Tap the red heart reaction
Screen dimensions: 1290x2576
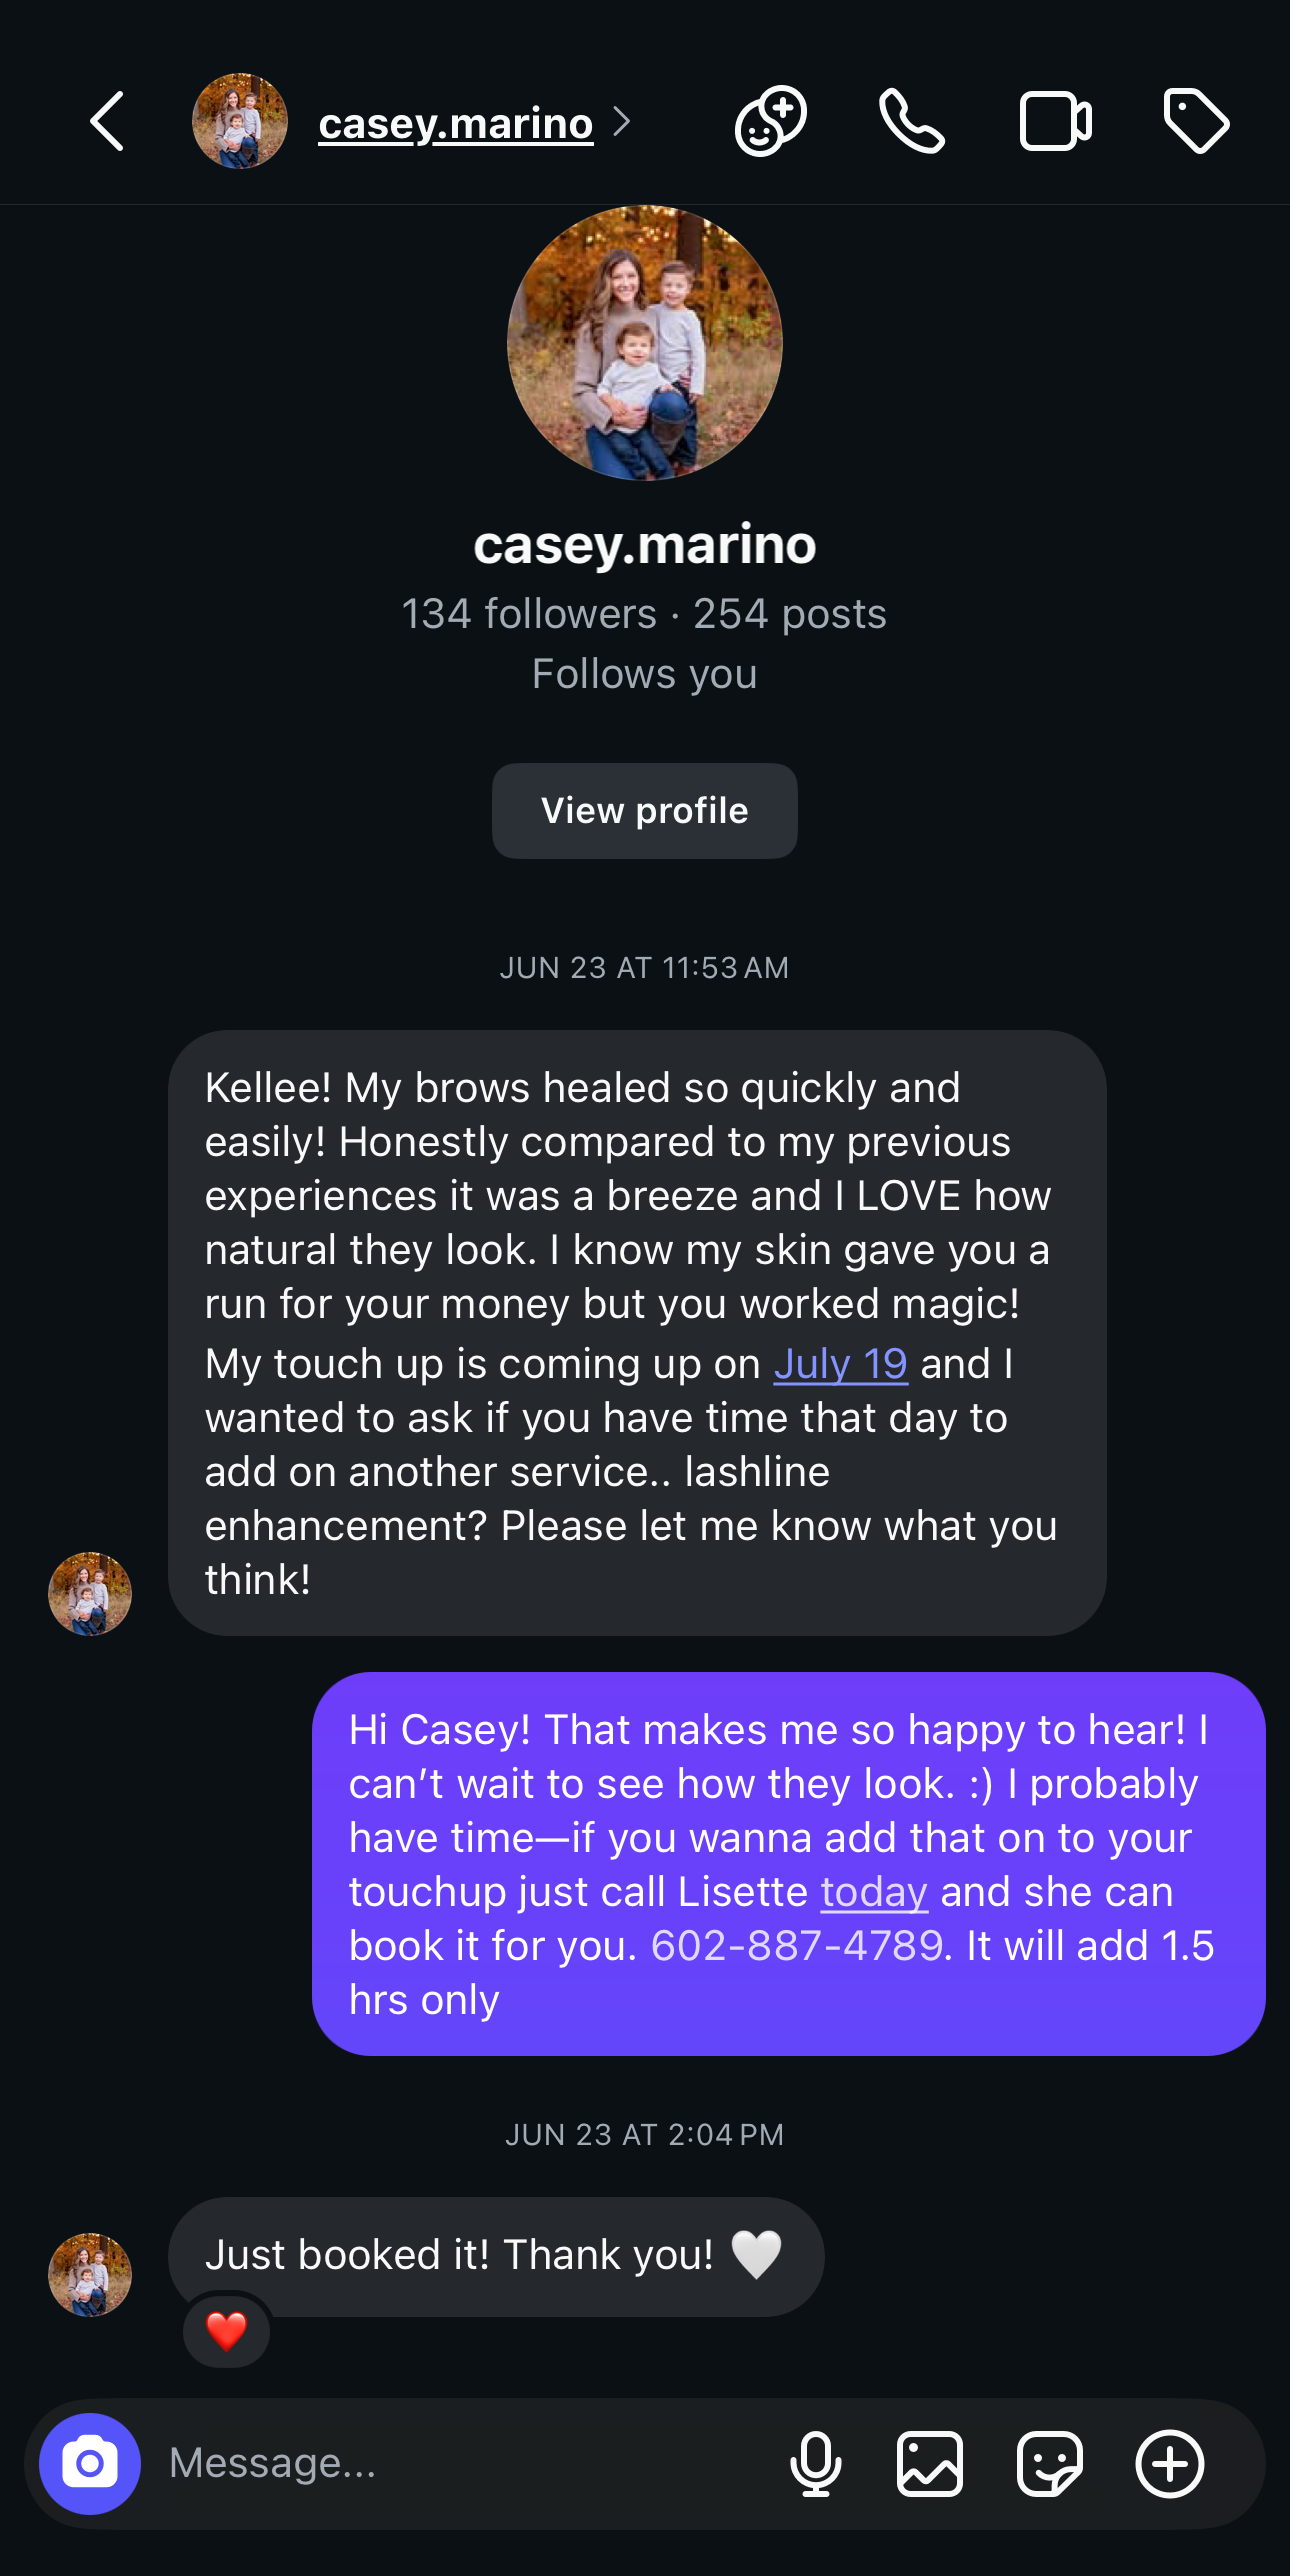[x=226, y=2332]
